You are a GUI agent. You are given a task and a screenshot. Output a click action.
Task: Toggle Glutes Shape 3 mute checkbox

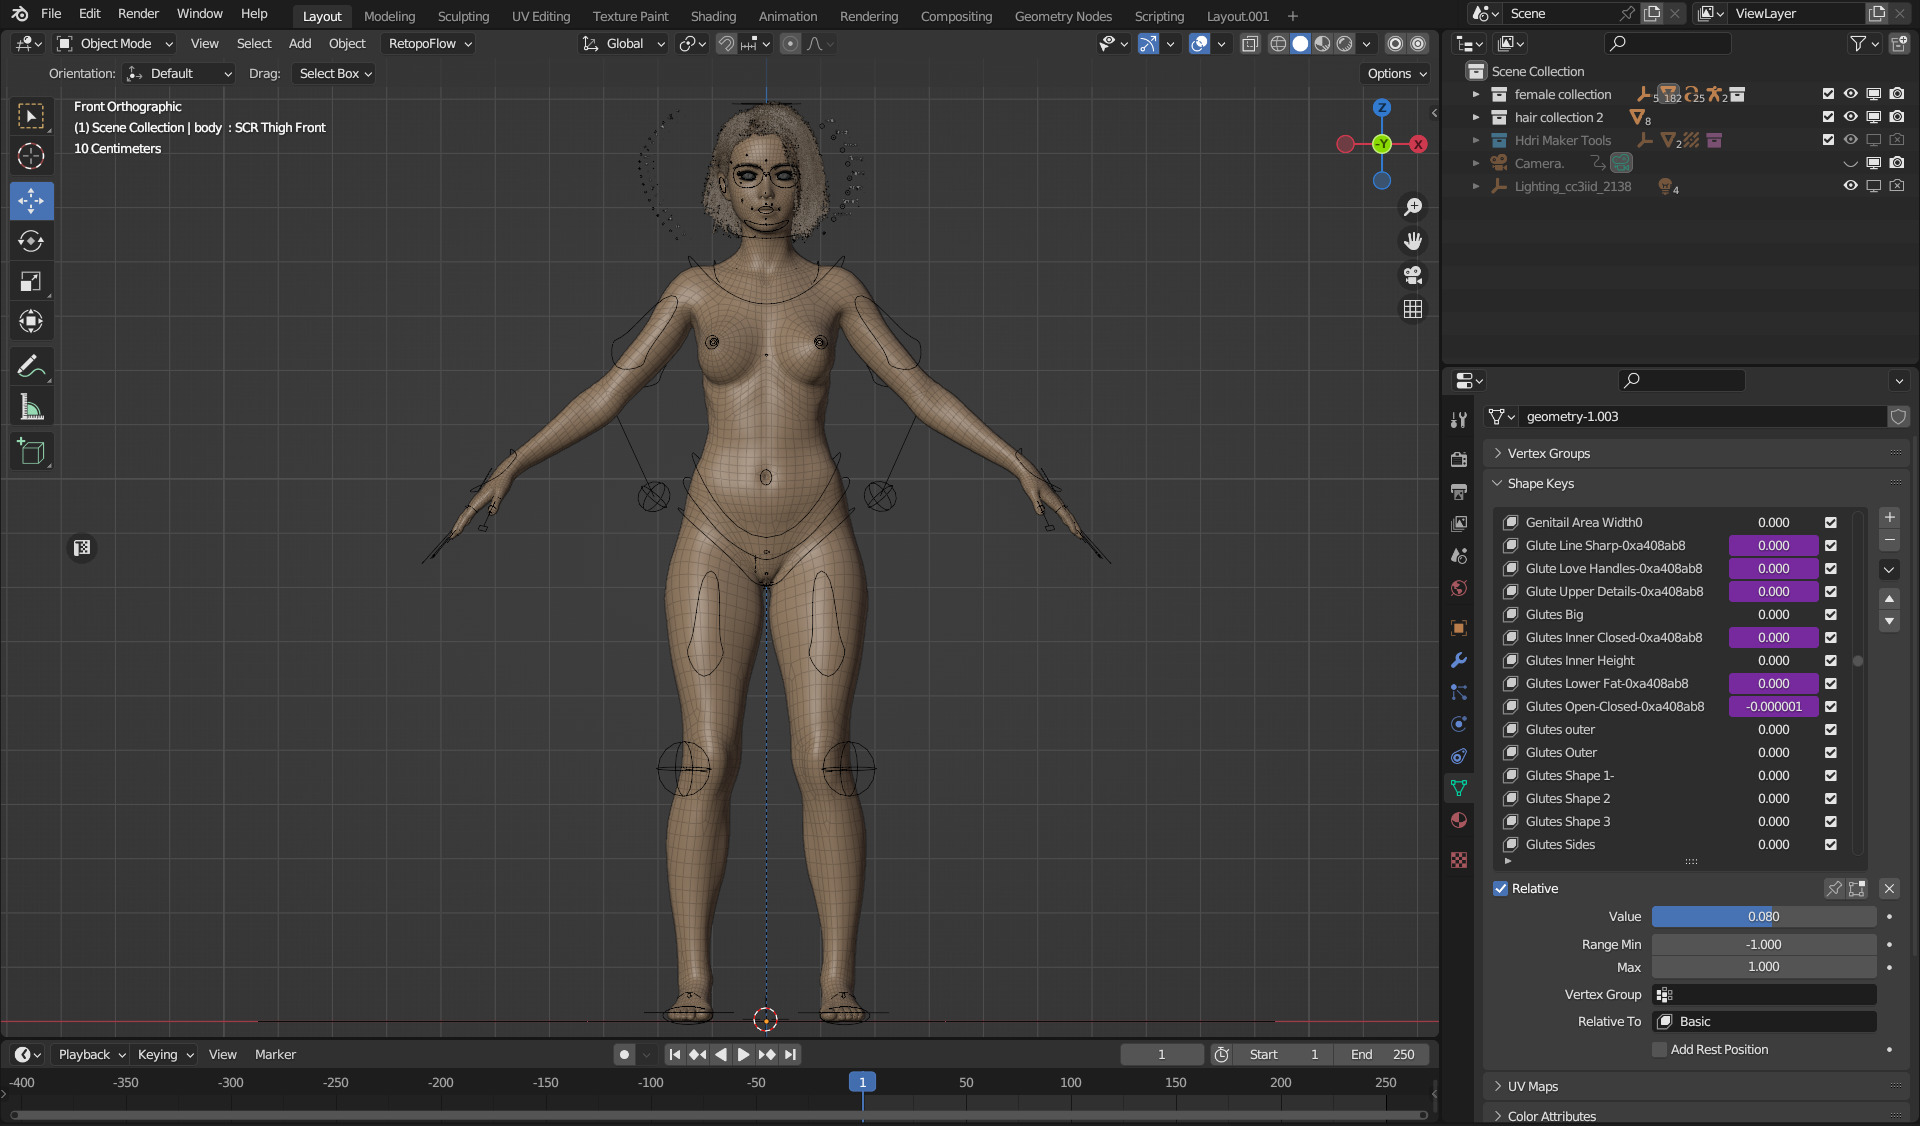click(1830, 822)
